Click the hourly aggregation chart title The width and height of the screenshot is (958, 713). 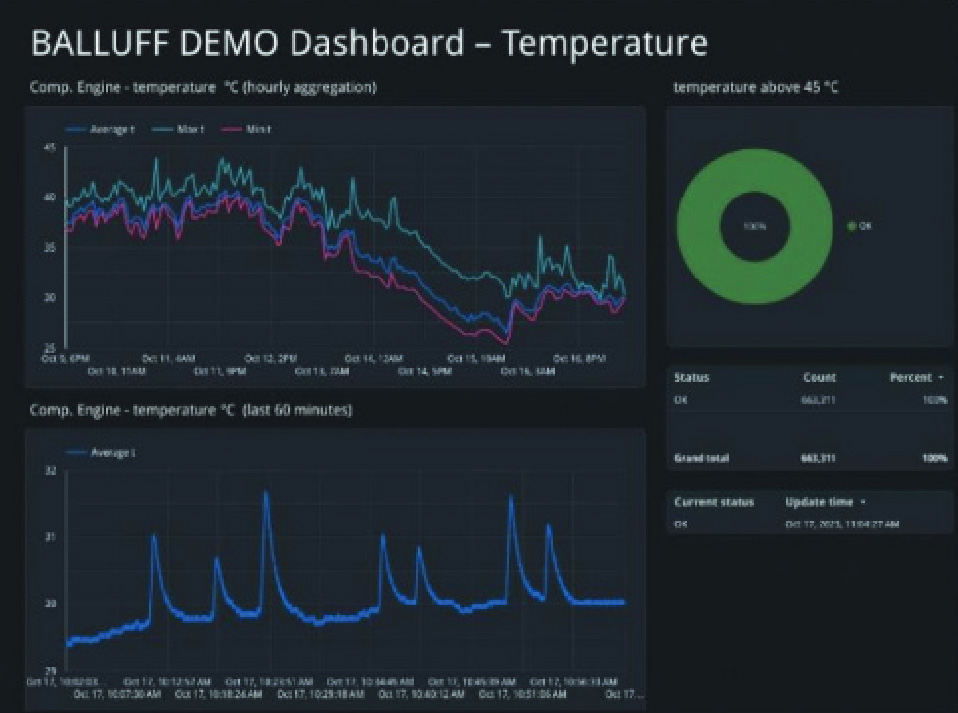(x=203, y=88)
